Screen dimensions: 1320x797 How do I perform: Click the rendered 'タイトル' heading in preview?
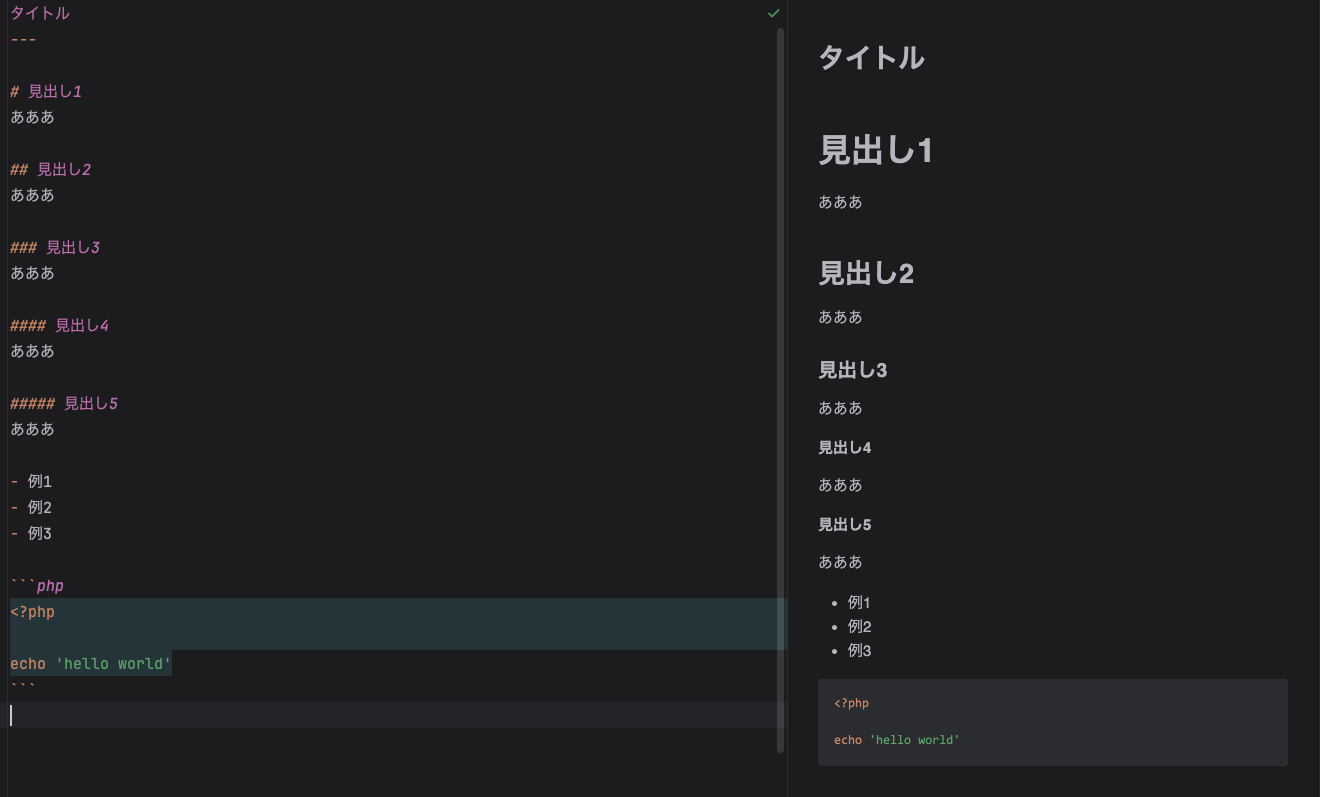pos(871,58)
